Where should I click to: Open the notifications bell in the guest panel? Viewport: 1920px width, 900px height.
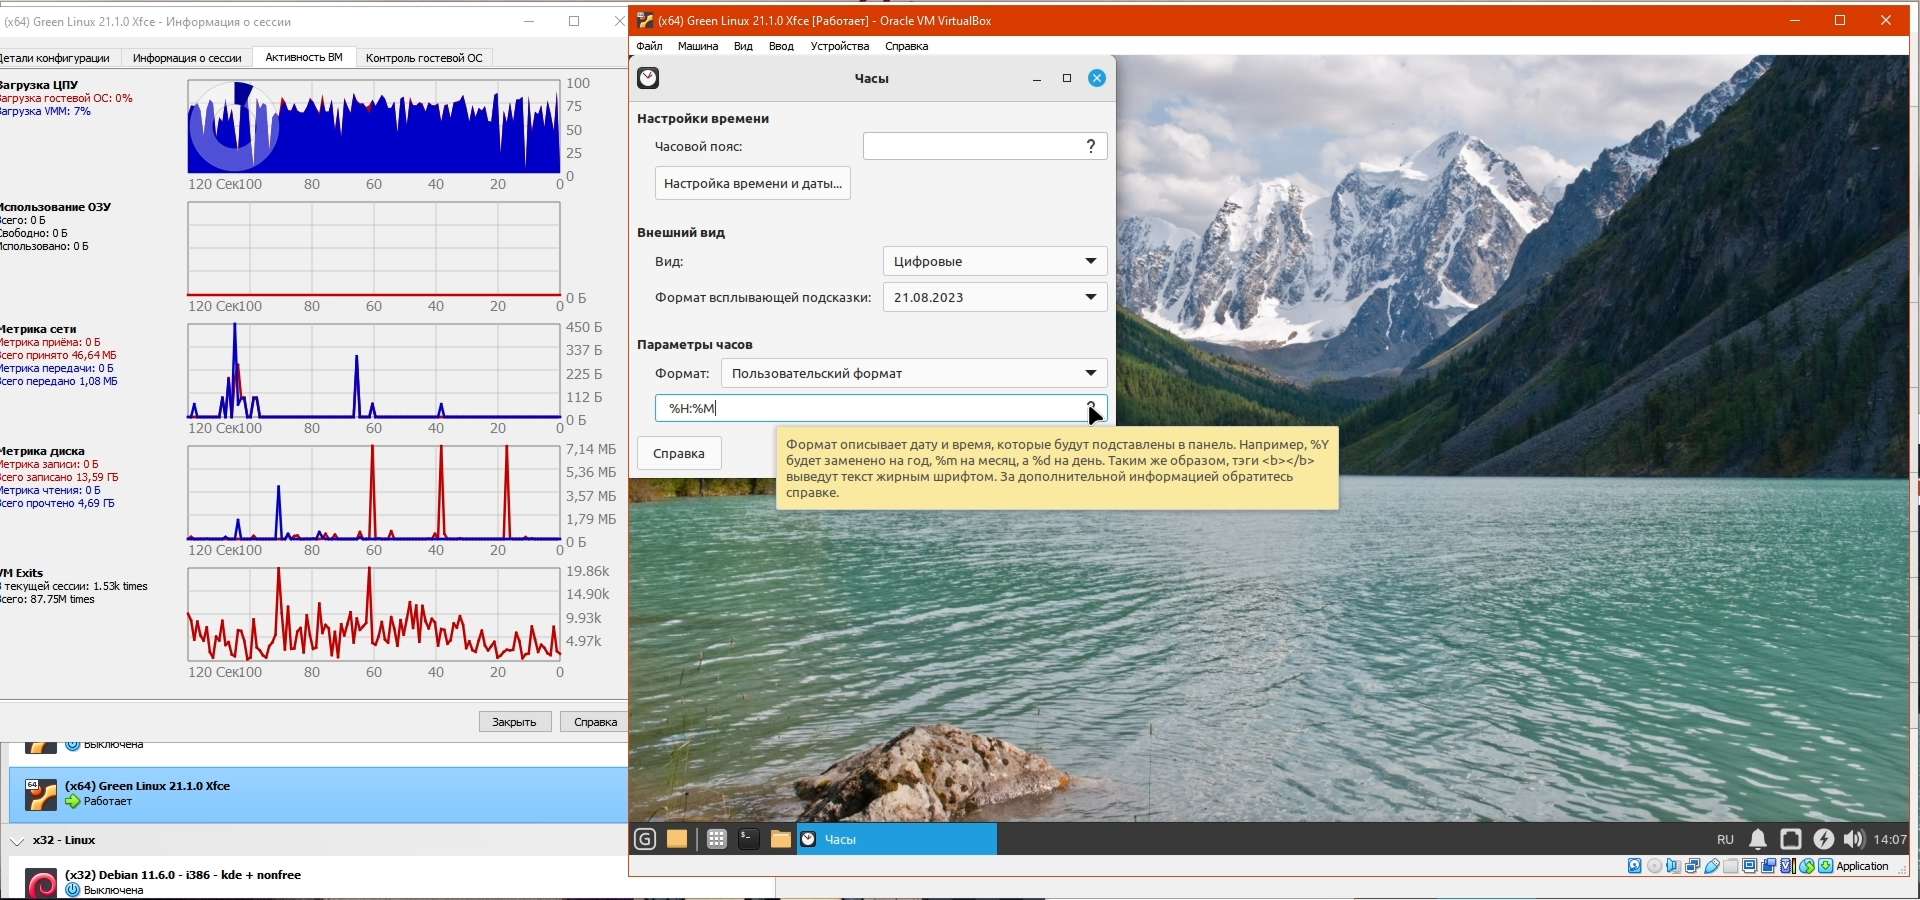1757,839
